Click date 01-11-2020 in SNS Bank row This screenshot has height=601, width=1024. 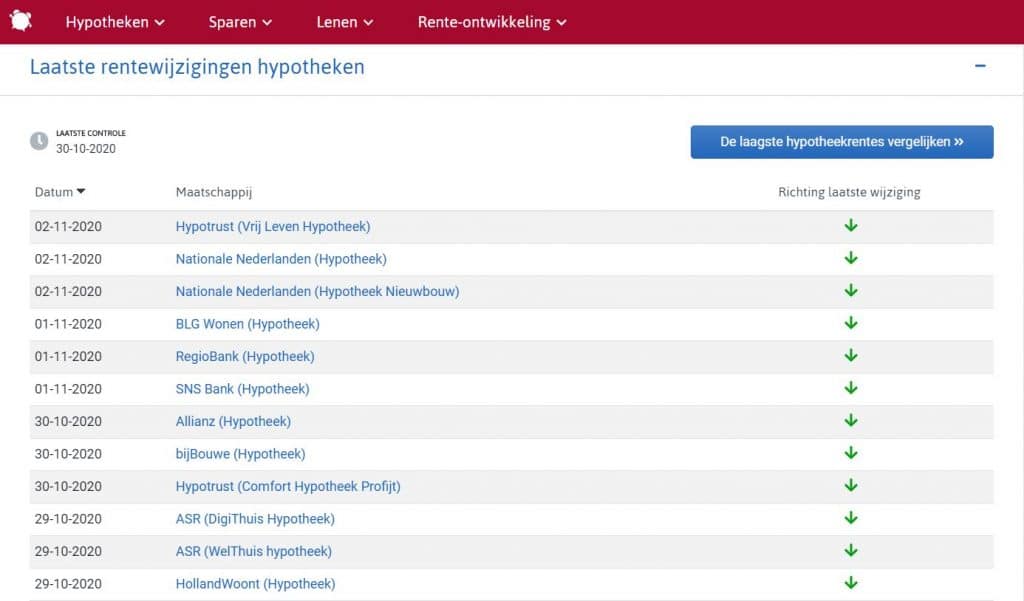[x=68, y=389]
